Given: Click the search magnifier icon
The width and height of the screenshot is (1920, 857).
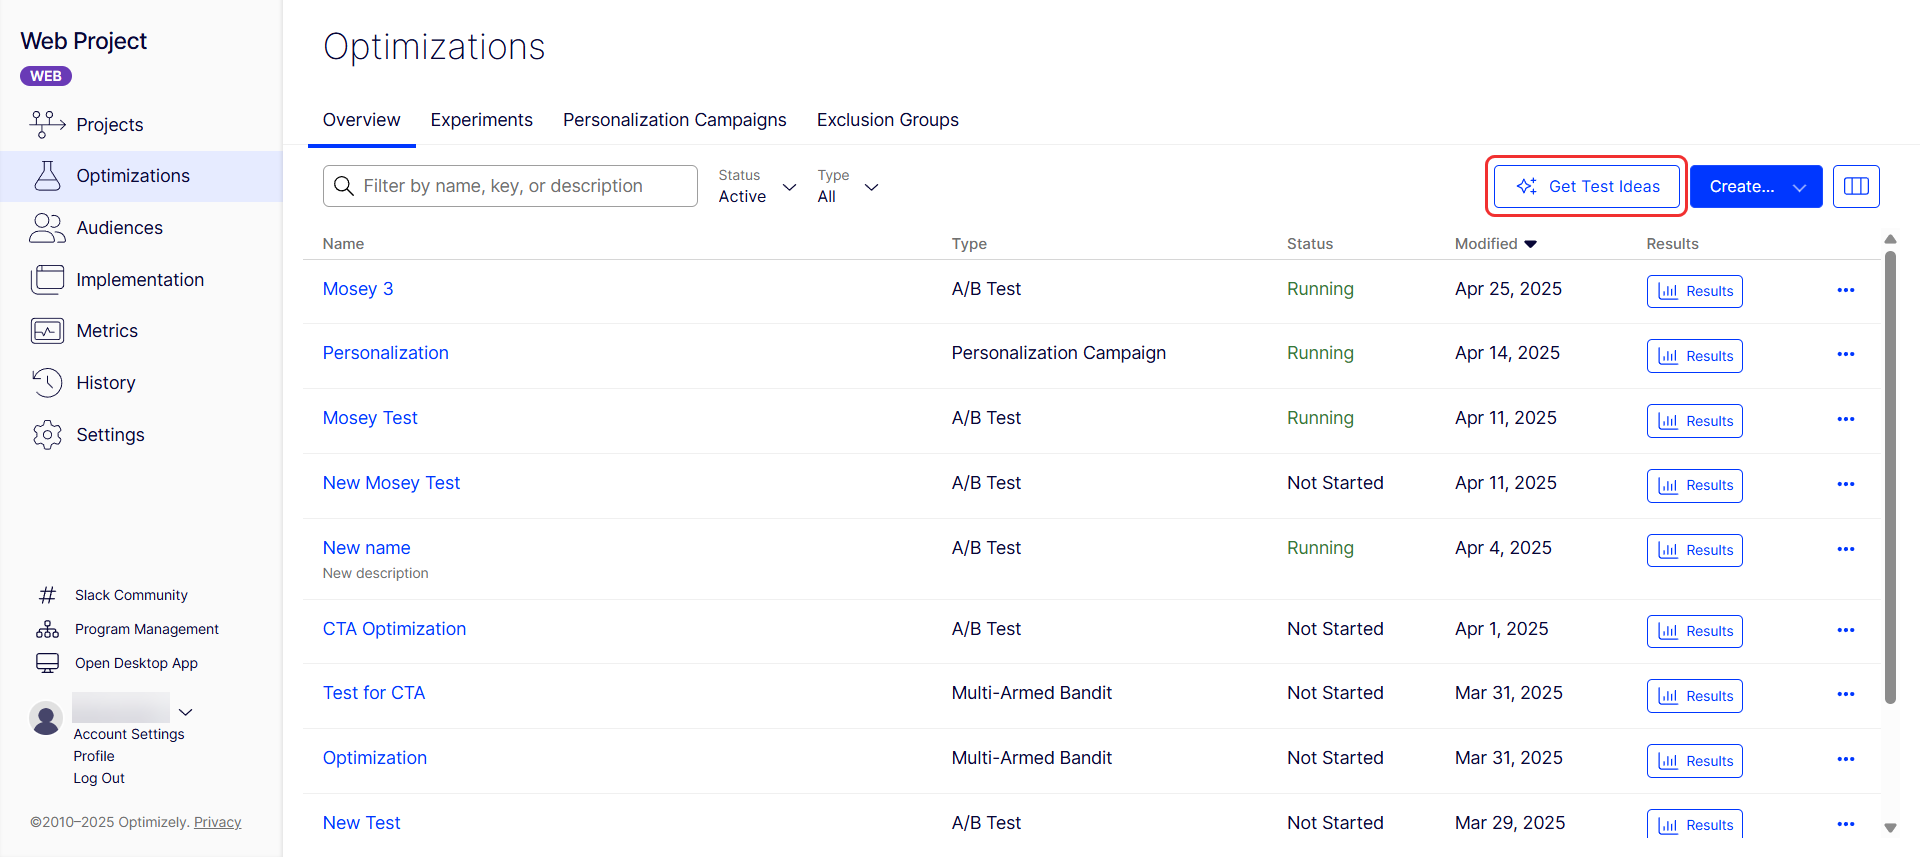Looking at the screenshot, I should 344,186.
